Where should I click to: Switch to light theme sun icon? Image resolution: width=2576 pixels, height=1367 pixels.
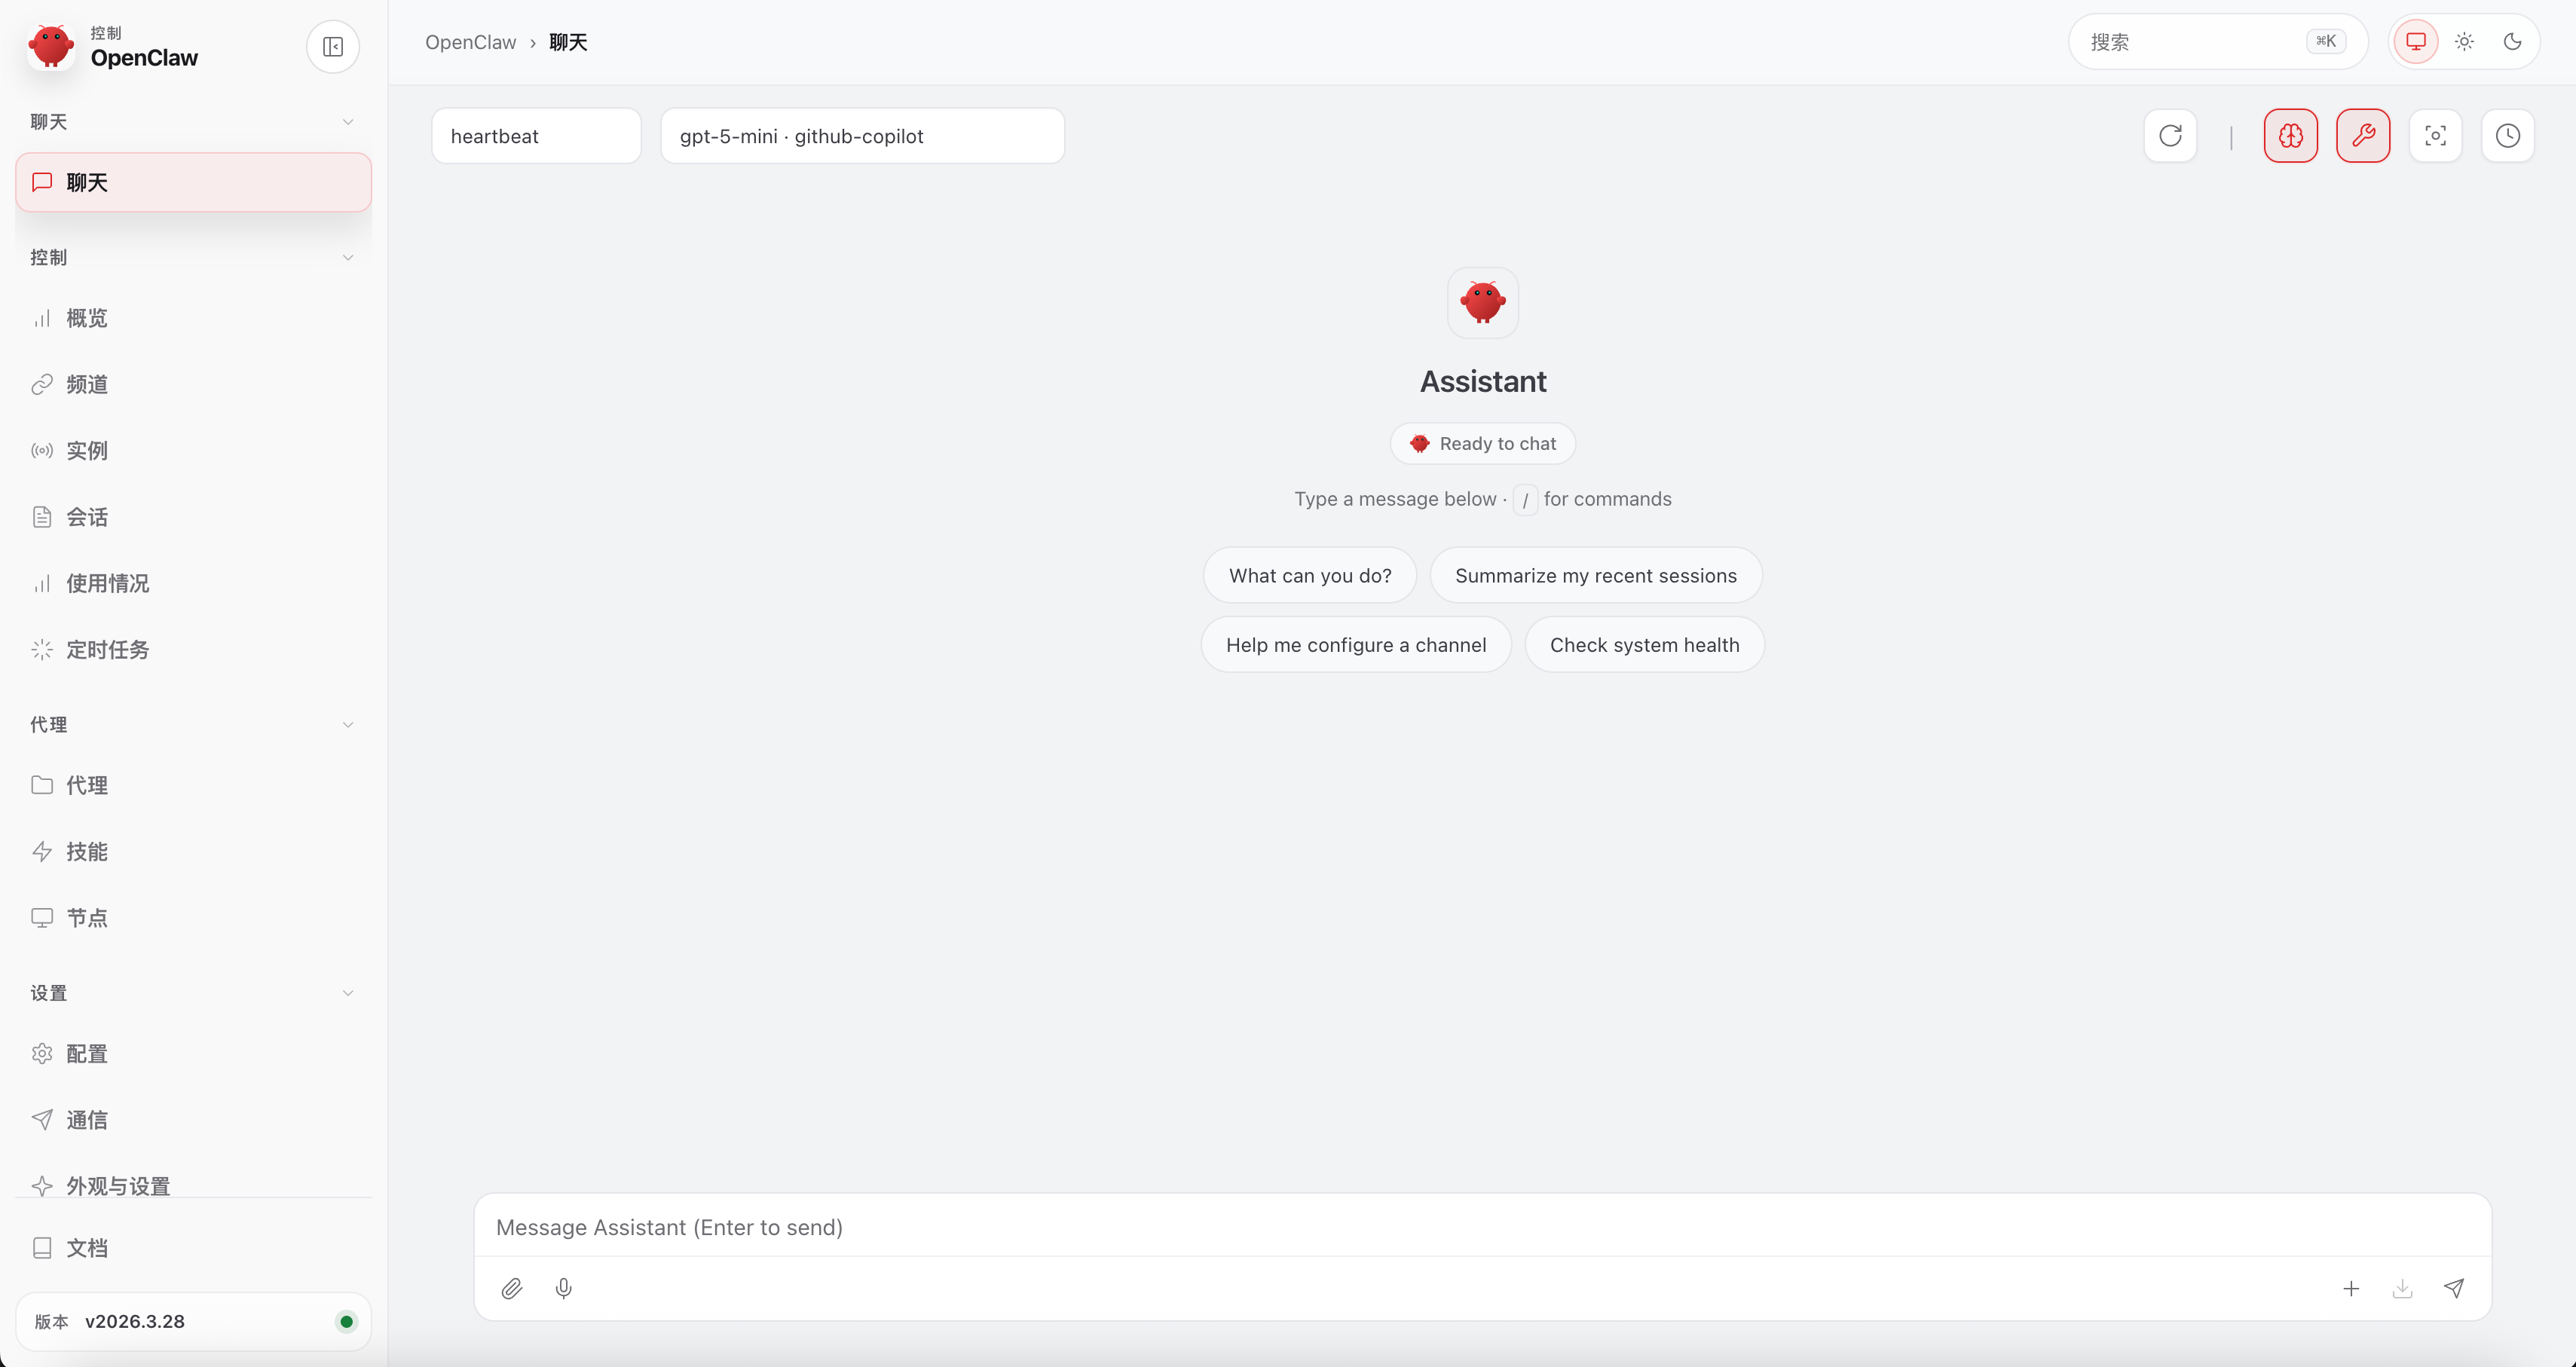point(2464,42)
